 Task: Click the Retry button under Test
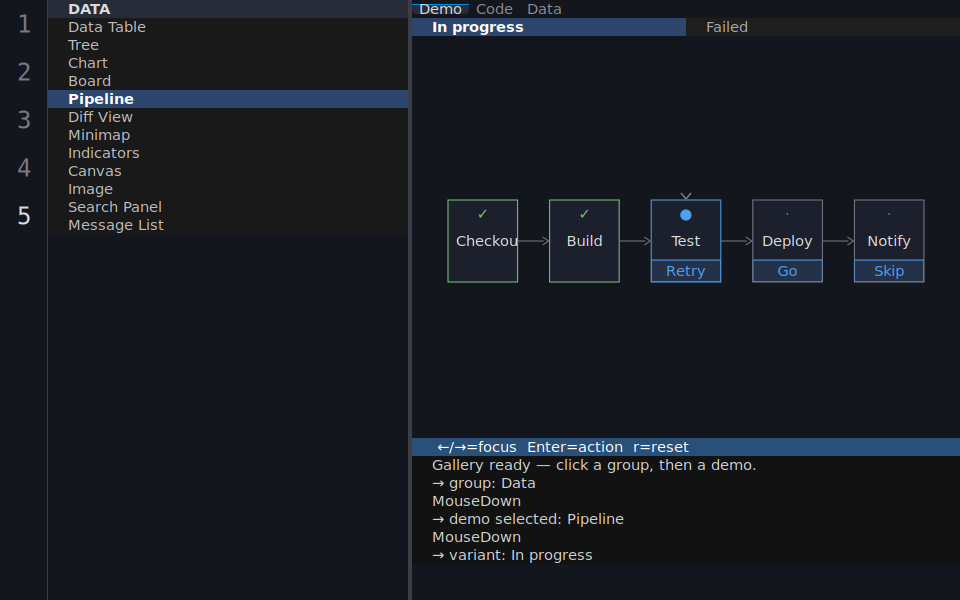[x=686, y=271]
